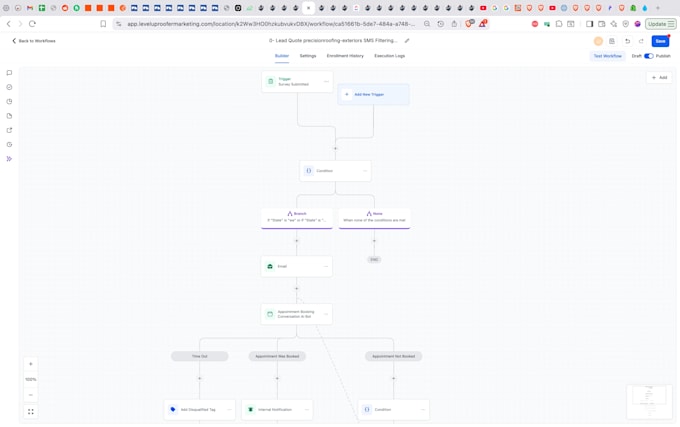Click the export arrow icon in left sidebar

tap(9, 130)
